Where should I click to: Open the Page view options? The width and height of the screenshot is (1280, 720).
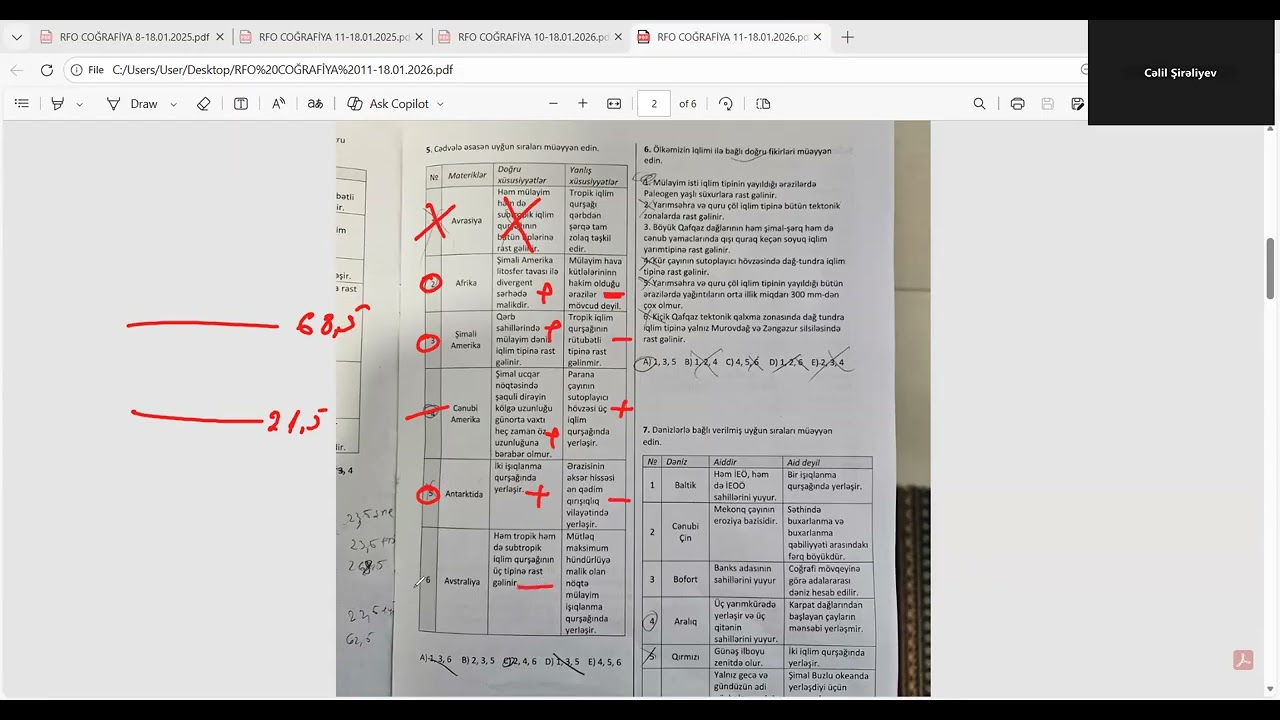[763, 104]
